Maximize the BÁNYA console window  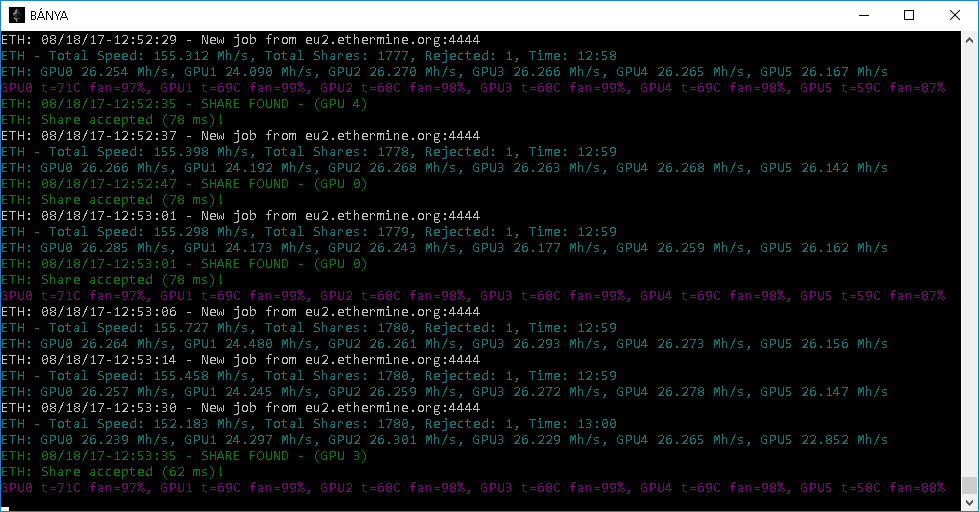[x=909, y=15]
